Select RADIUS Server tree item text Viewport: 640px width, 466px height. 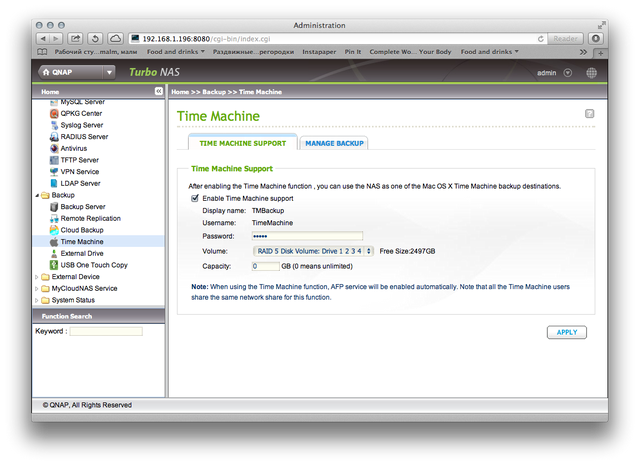[84, 137]
